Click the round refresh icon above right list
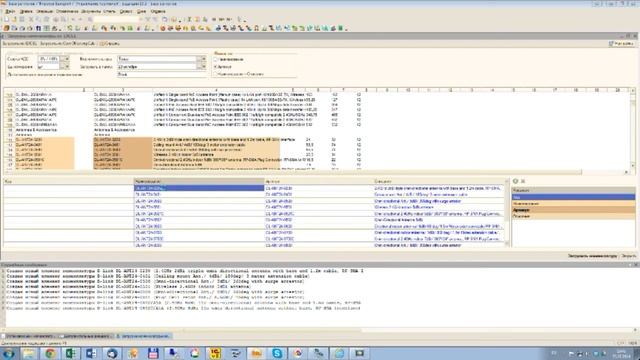 (515, 181)
